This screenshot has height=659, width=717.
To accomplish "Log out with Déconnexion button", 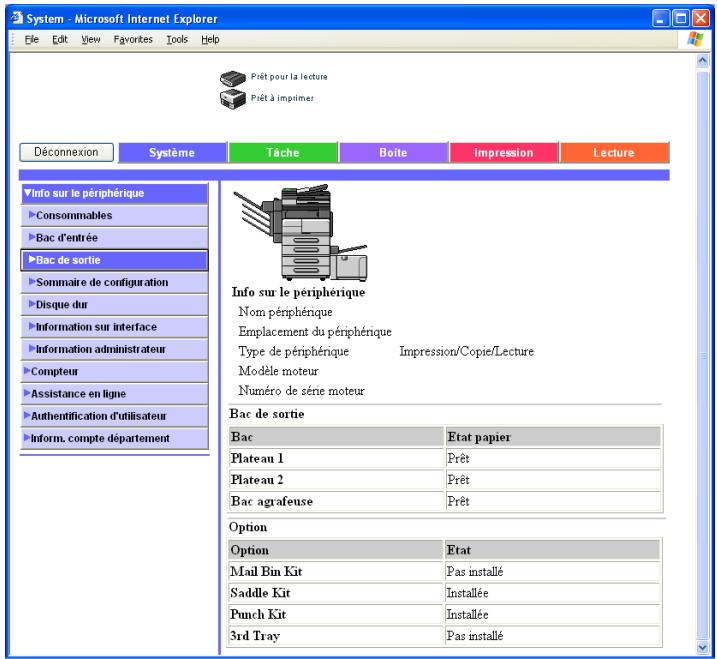I will [66, 152].
